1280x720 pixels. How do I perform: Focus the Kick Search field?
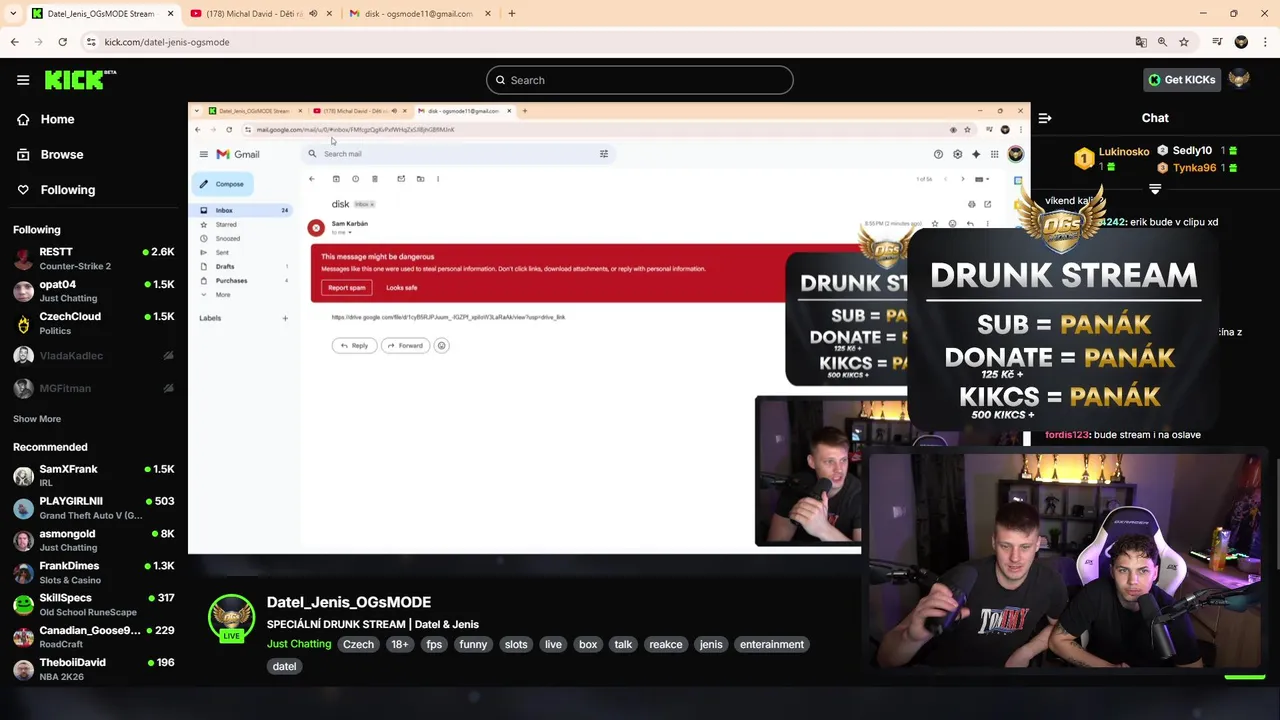pyautogui.click(x=640, y=80)
